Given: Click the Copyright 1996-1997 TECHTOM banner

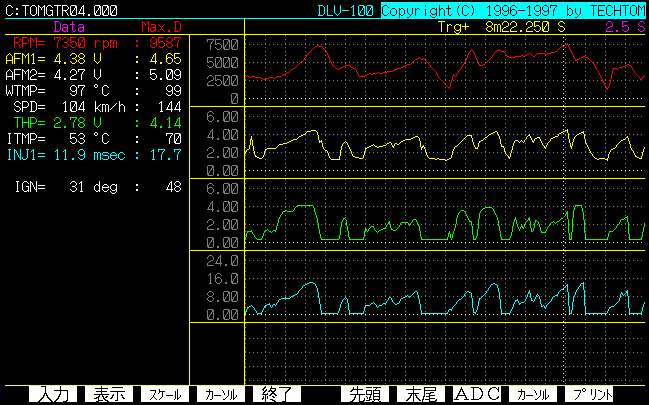Looking at the screenshot, I should point(513,10).
